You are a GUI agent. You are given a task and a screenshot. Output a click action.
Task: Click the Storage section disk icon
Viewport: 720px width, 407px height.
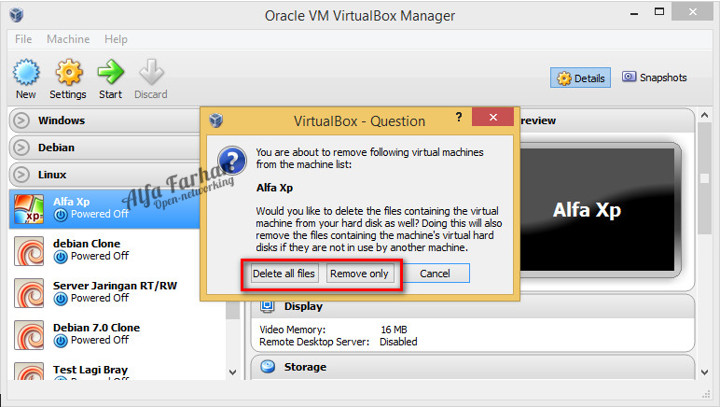(268, 367)
